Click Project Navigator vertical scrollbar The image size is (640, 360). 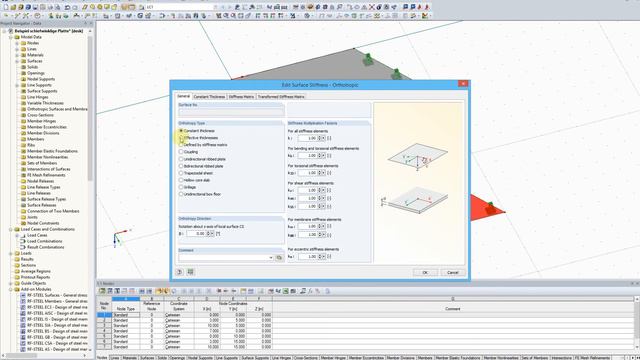pyautogui.click(x=90, y=110)
